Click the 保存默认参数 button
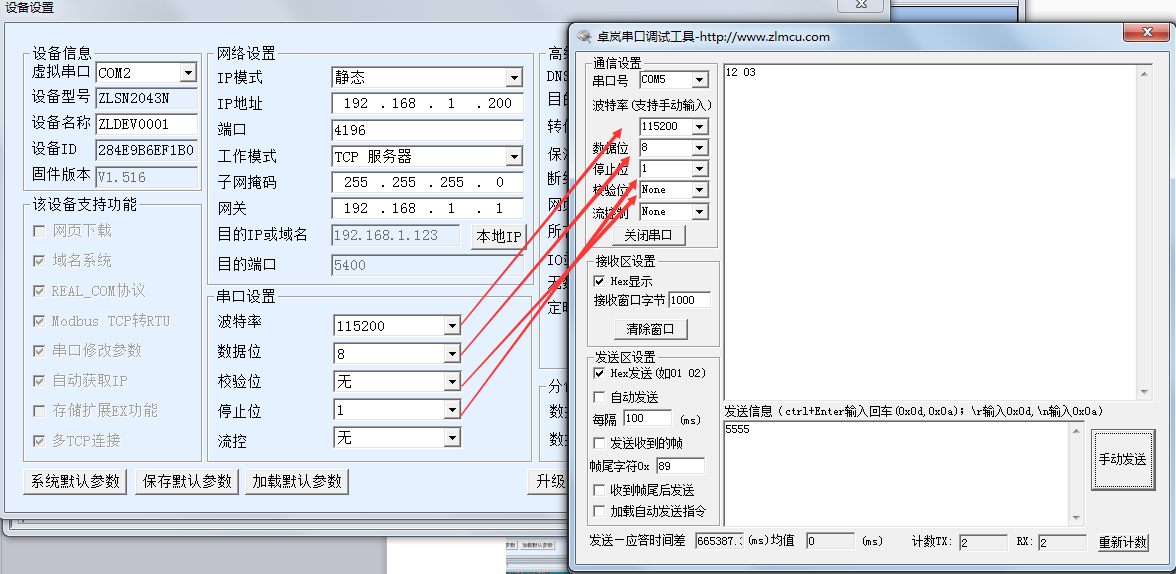The width and height of the screenshot is (1176, 574). [186, 481]
